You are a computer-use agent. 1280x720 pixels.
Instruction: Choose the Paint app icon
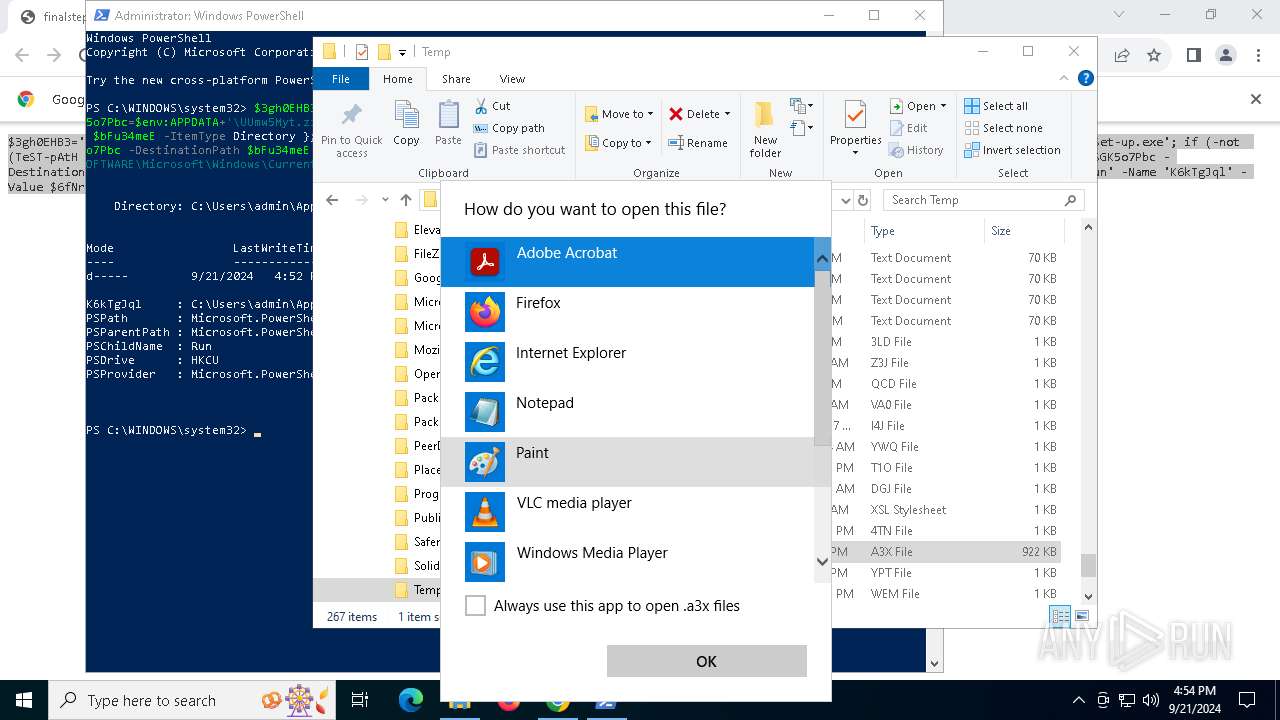coord(485,462)
